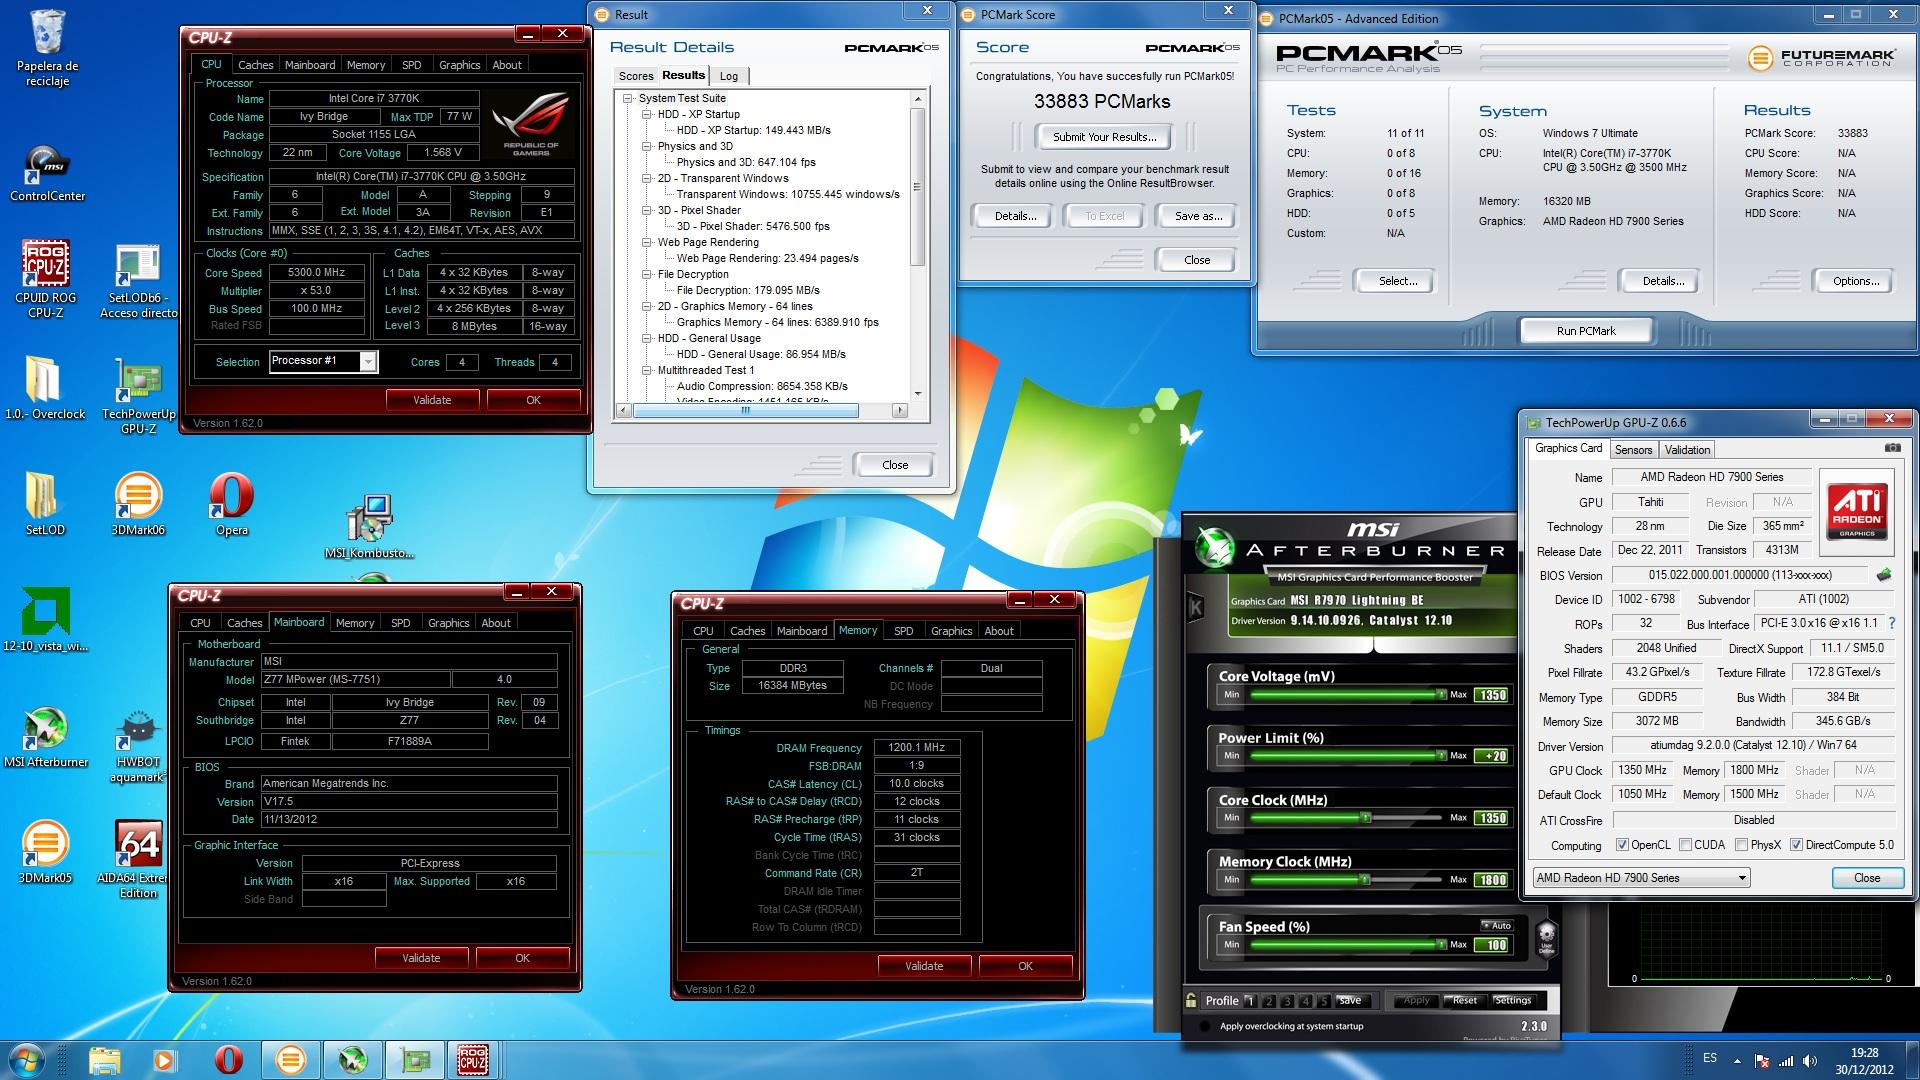1920x1080 pixels.
Task: Switch to Scores tab in Result Details
Action: (x=635, y=76)
